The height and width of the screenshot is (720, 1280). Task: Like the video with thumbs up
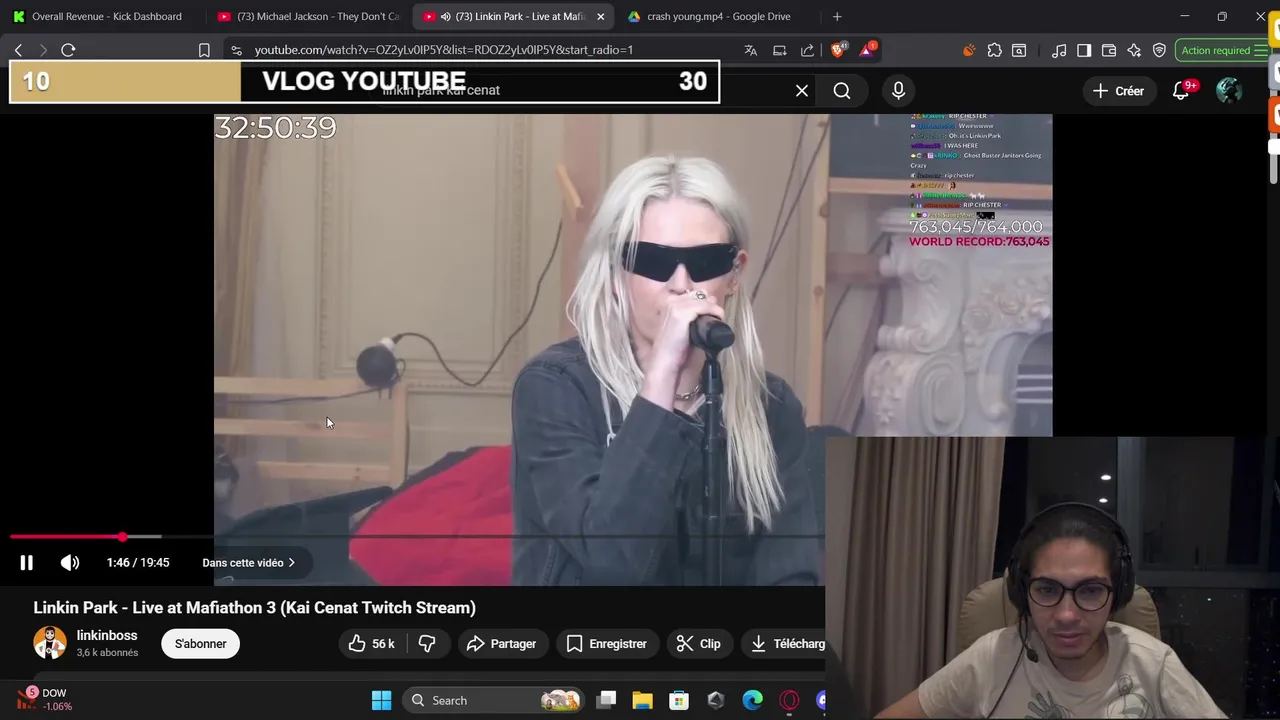(x=371, y=644)
